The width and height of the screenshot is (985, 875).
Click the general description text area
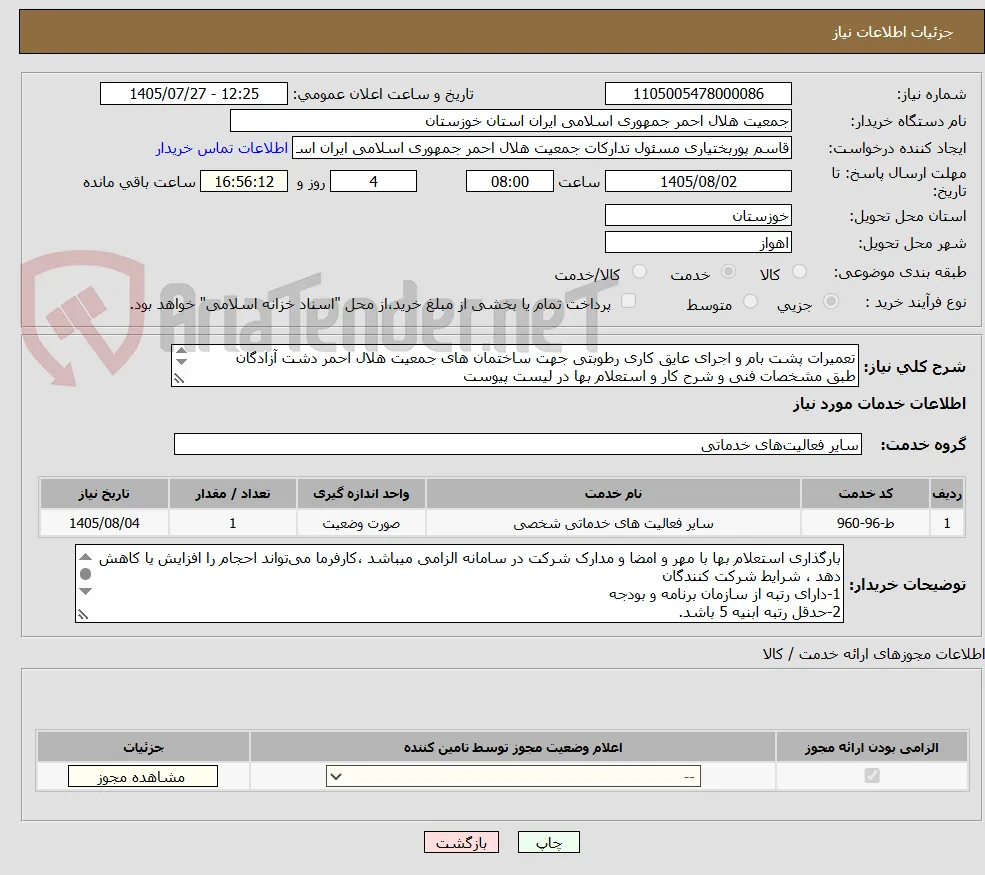tap(514, 366)
